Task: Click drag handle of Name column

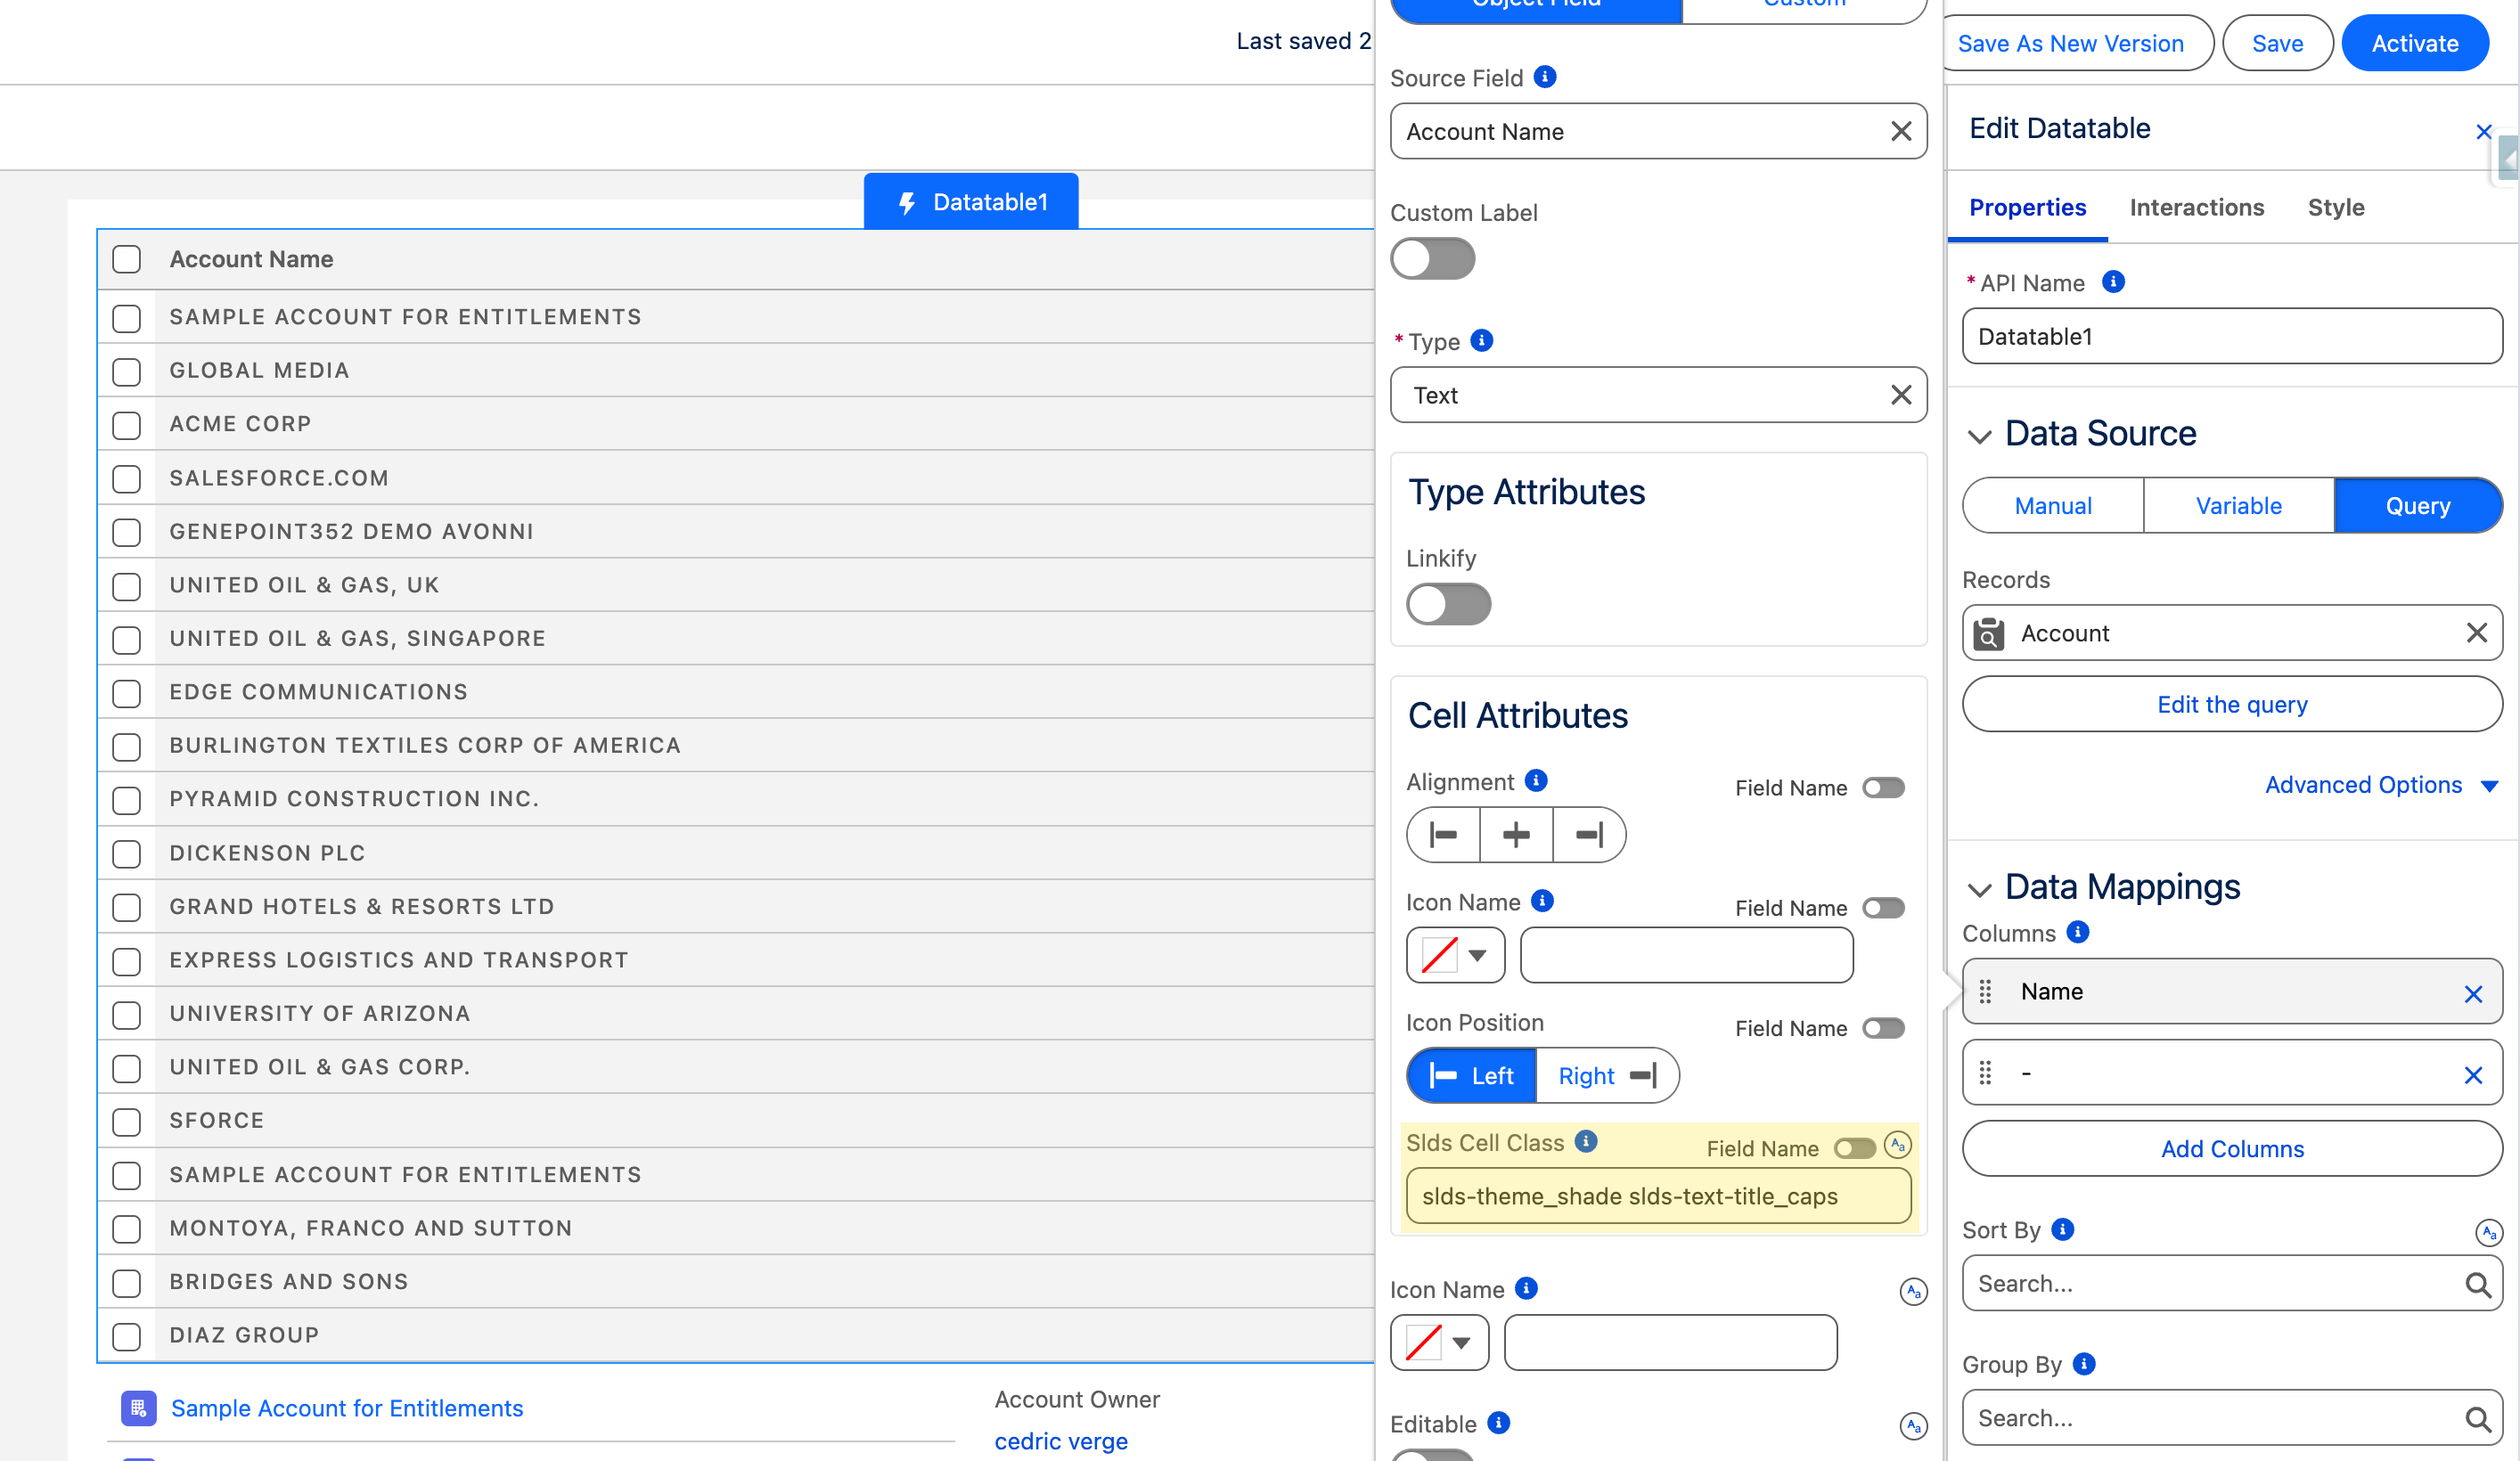Action: (x=1986, y=991)
